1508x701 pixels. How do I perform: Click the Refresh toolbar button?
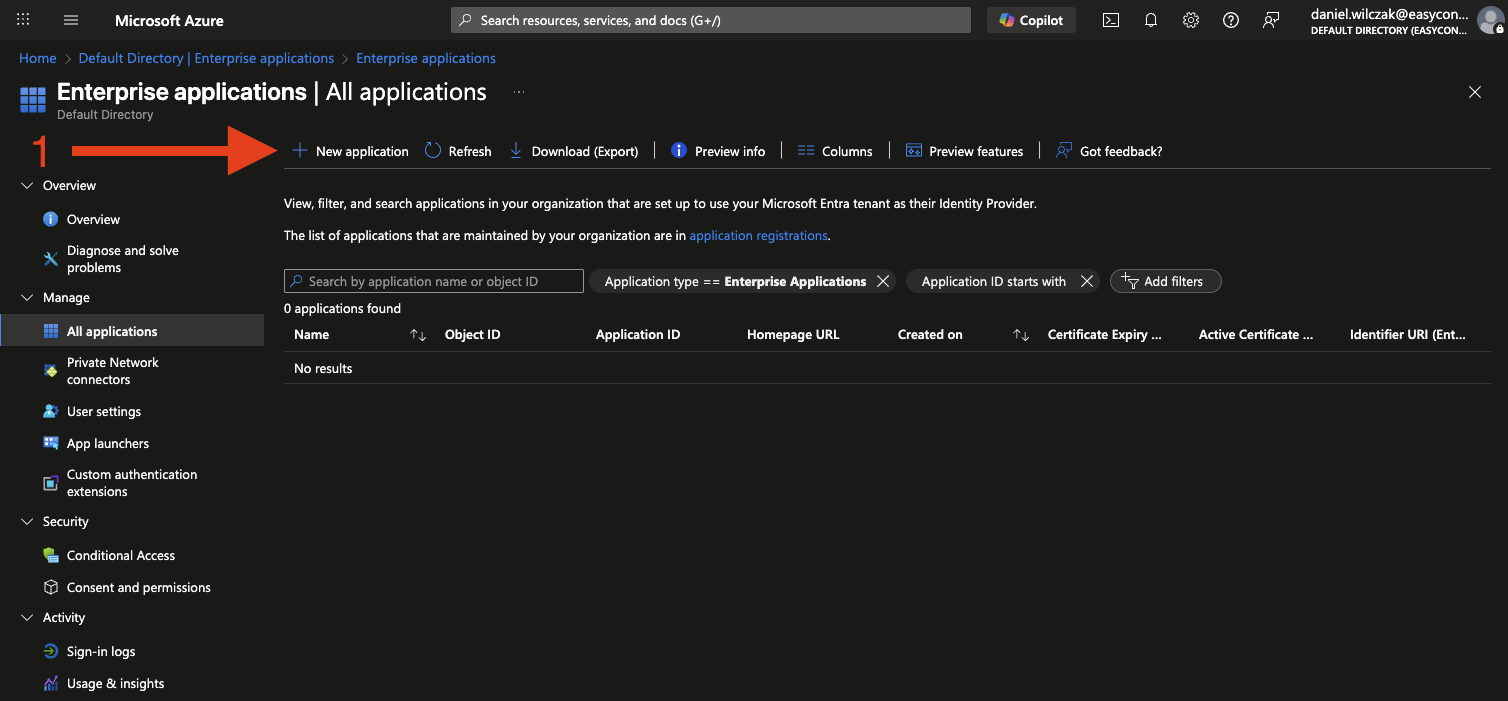coord(458,151)
